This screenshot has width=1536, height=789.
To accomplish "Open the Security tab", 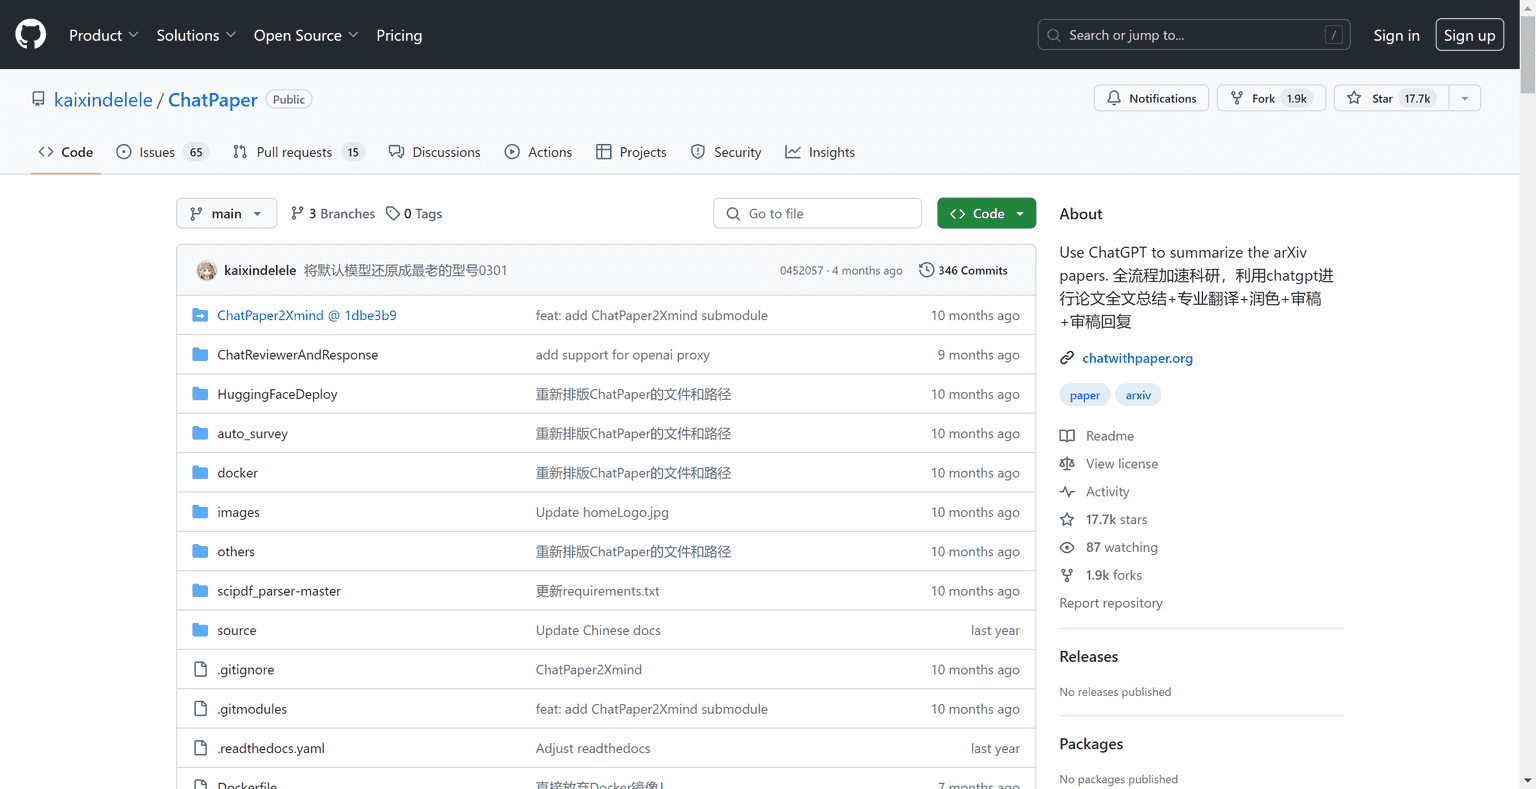I will pos(726,152).
